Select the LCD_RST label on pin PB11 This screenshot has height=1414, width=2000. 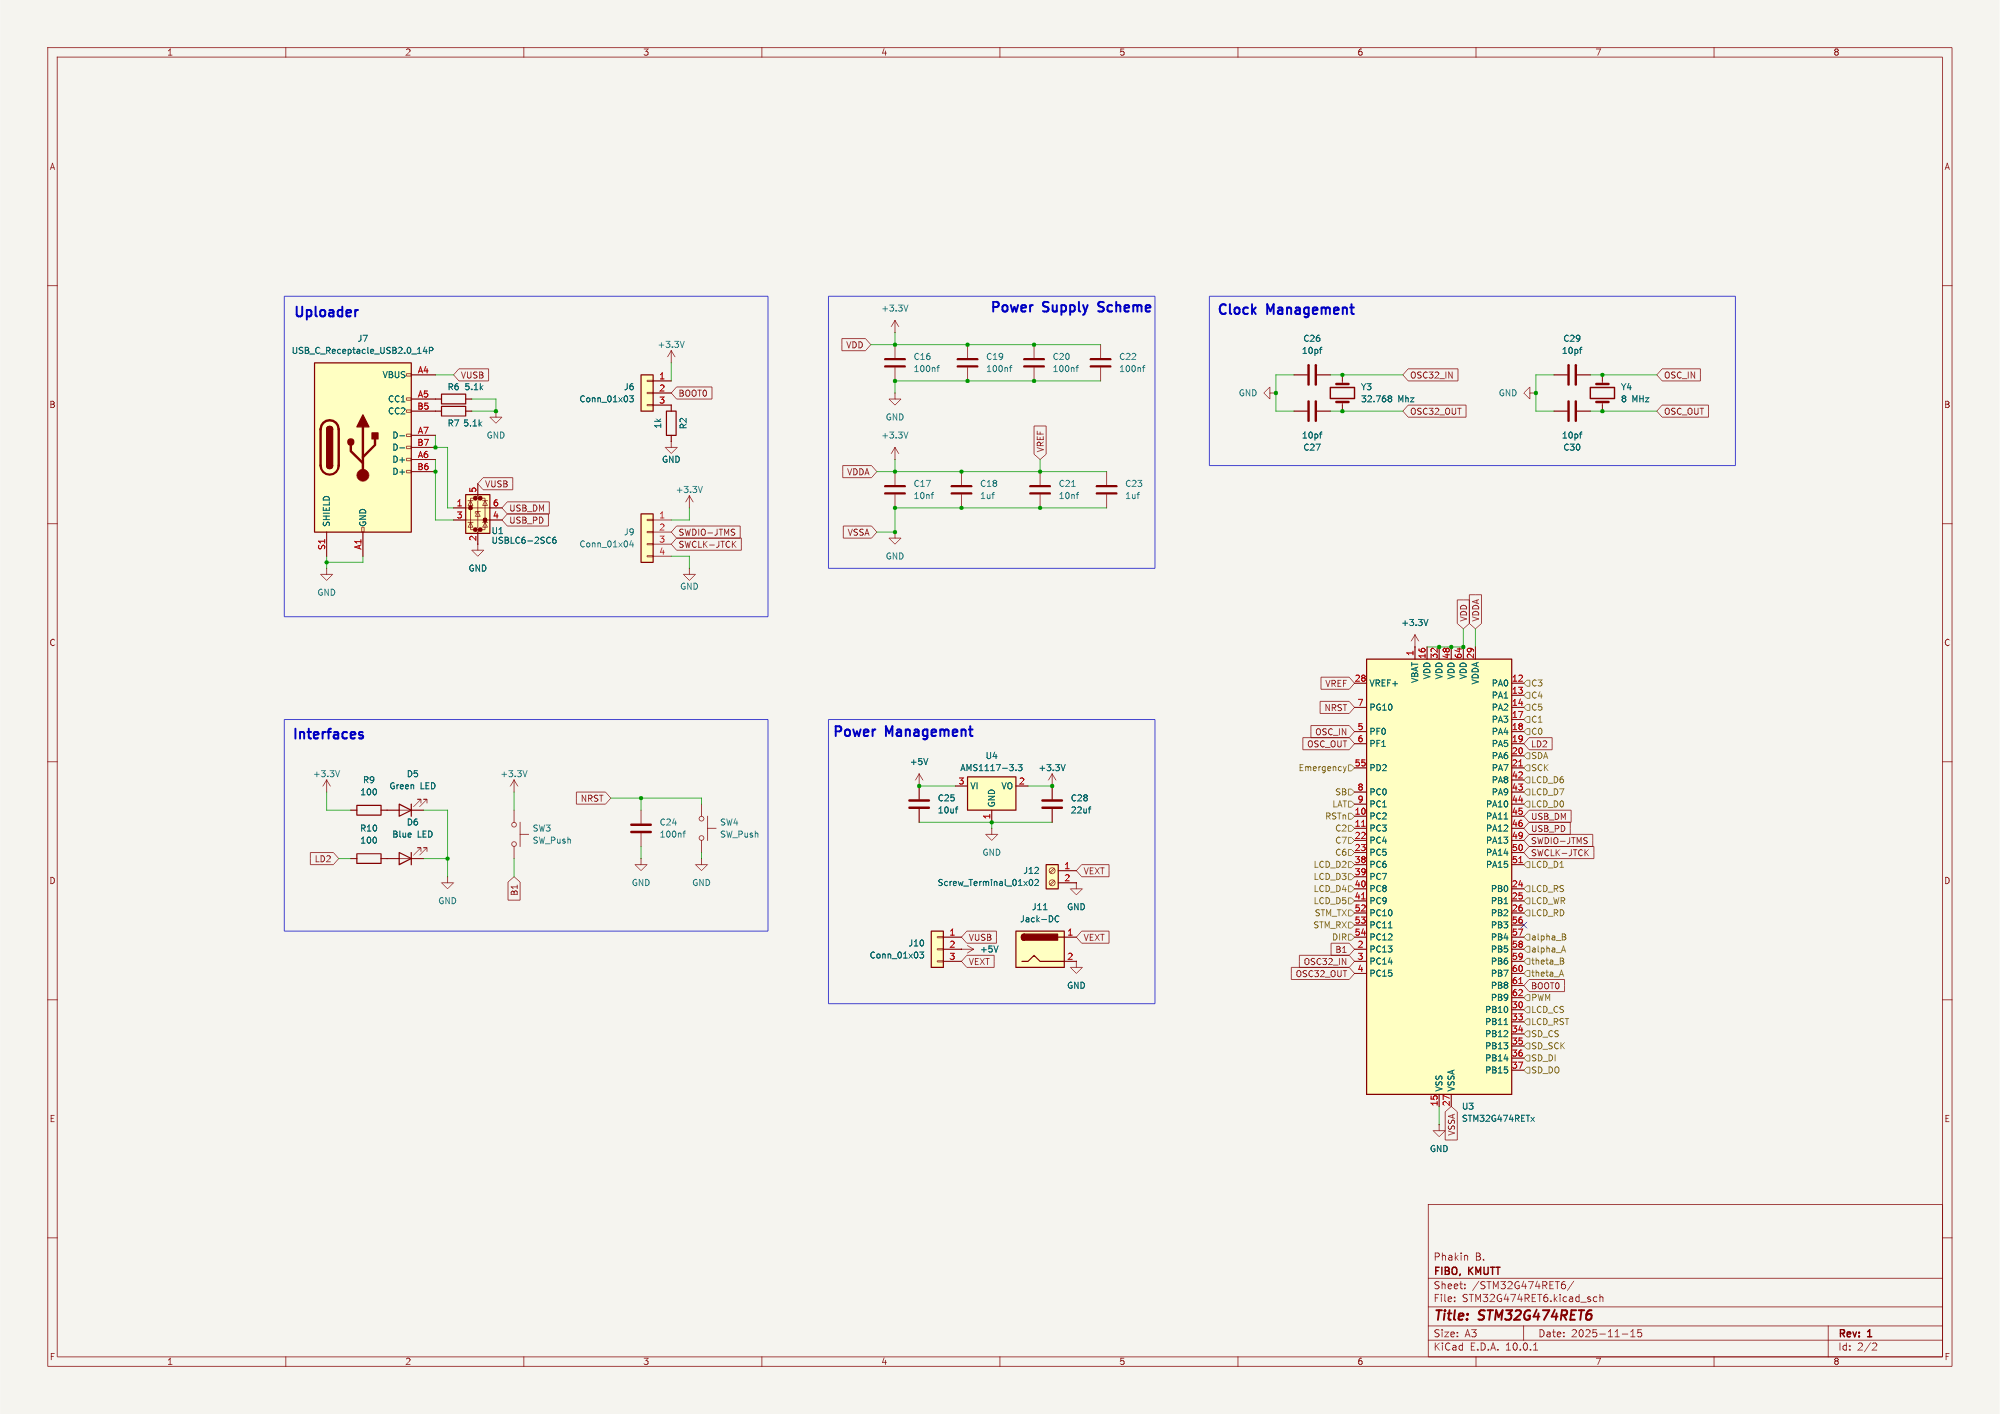point(1547,1022)
